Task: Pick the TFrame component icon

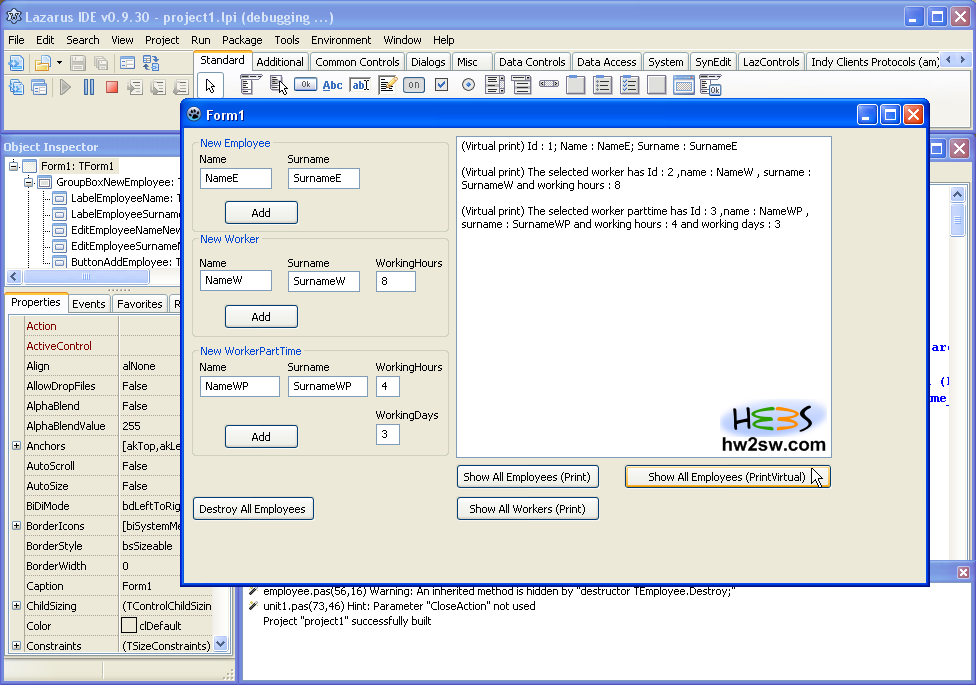Action: 683,85
